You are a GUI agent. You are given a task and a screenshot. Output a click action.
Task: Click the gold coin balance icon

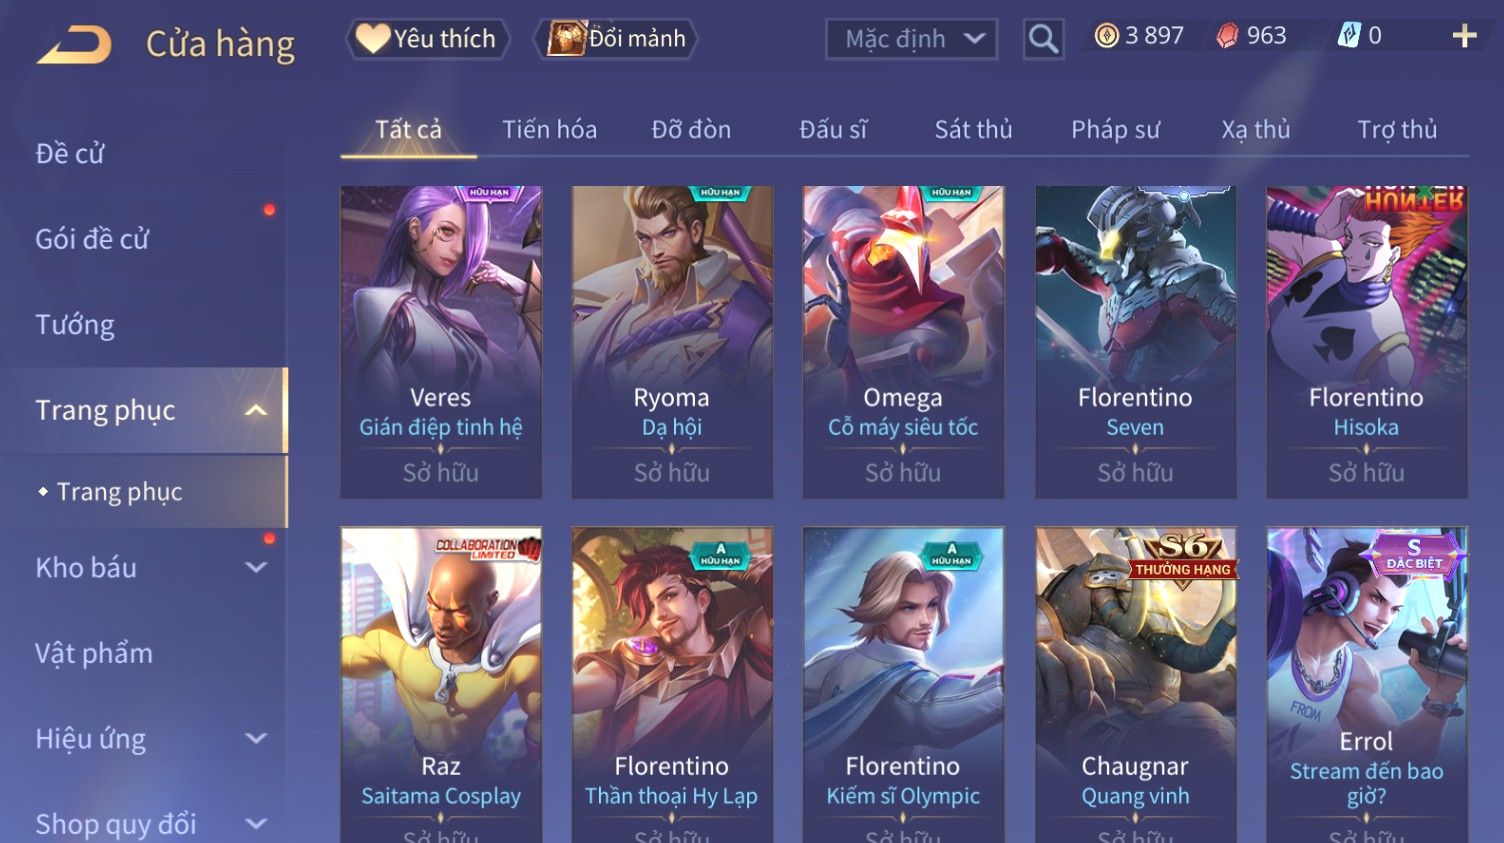point(1106,37)
